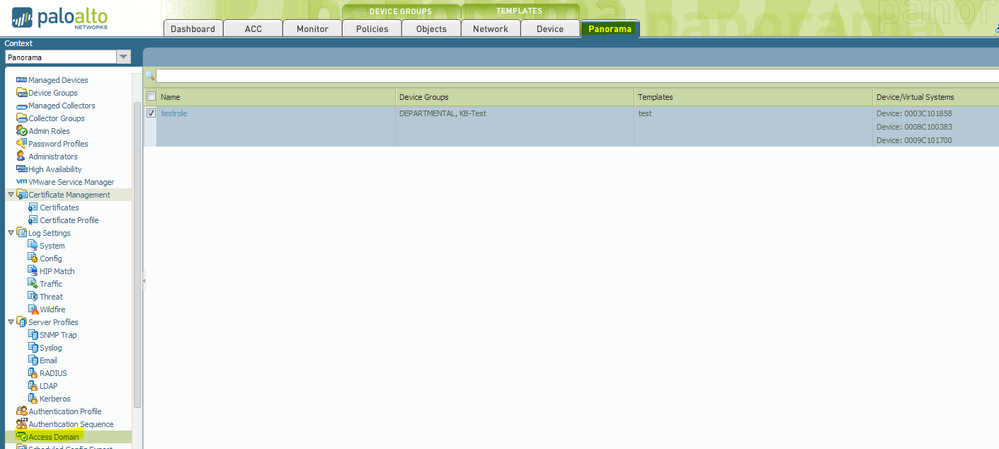Open the Policies tab

(372, 29)
